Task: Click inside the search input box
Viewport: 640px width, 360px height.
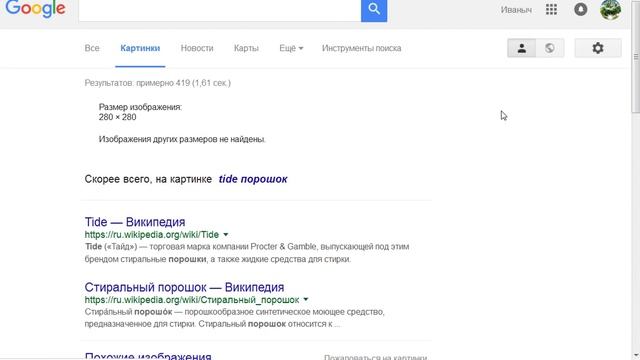Action: point(220,10)
